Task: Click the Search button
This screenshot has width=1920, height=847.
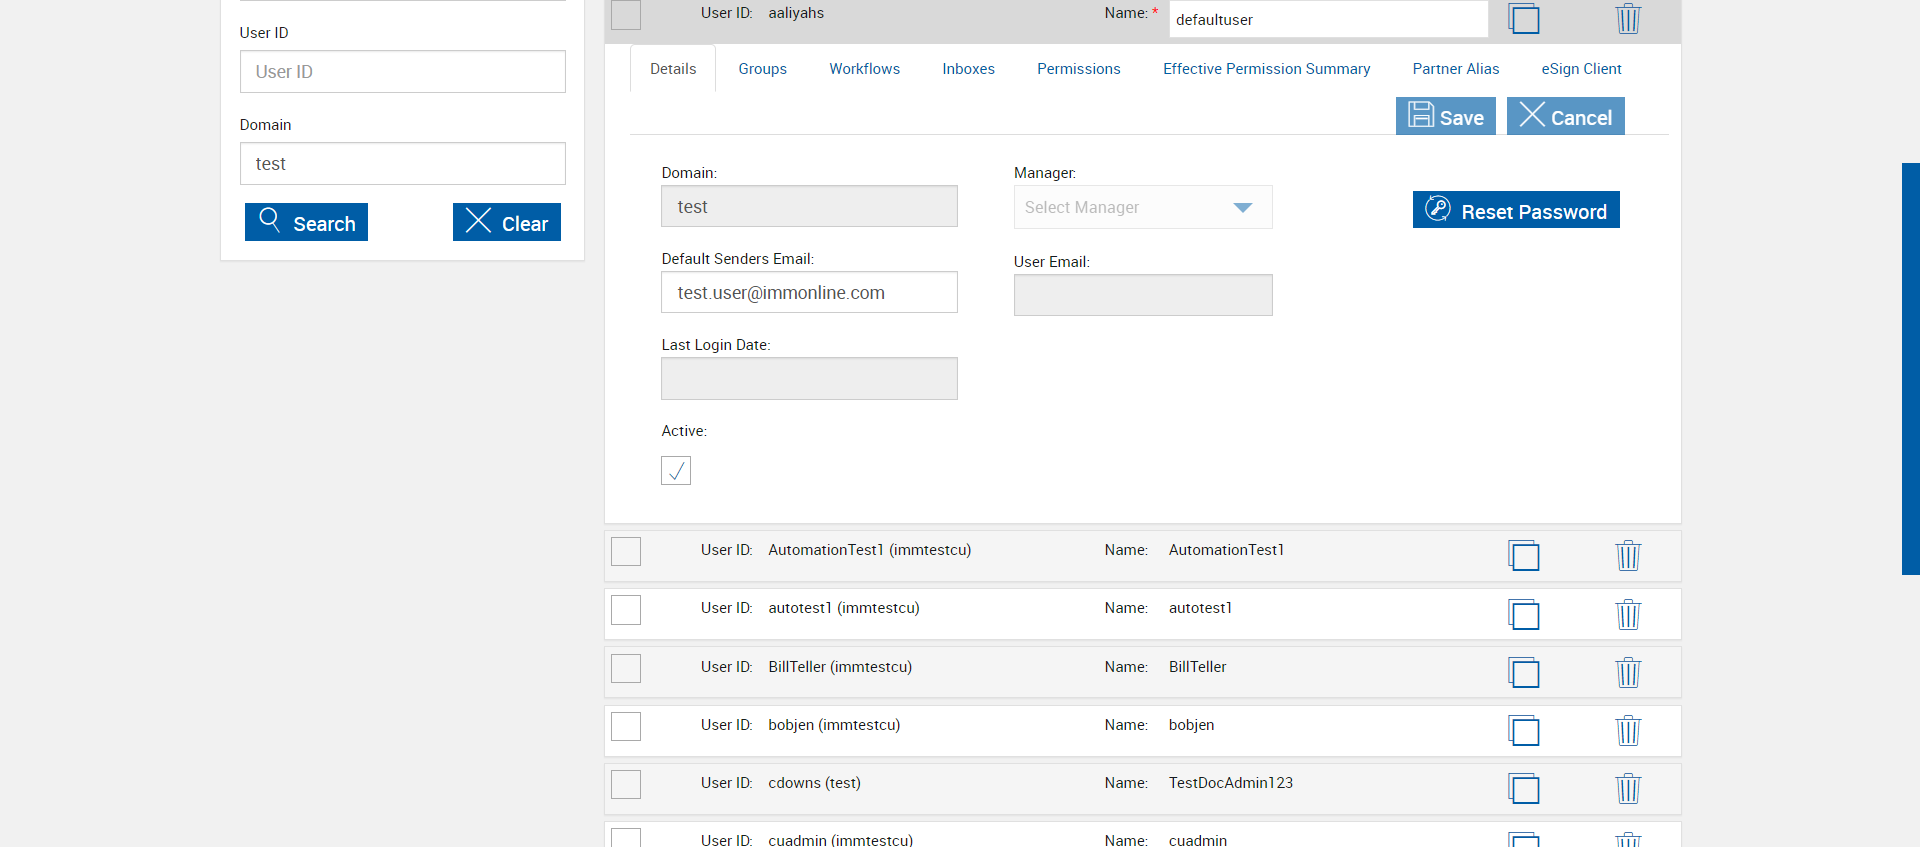Action: 306,222
